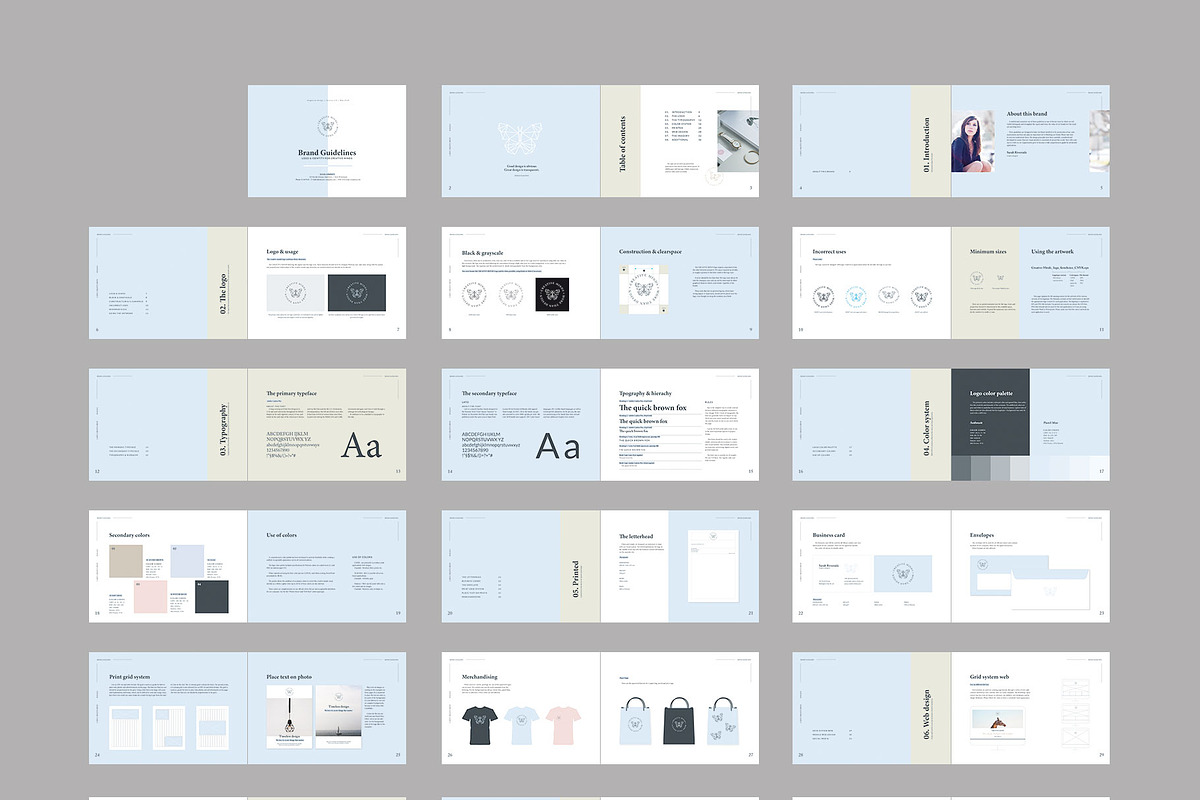Click the "04. Color system" vertical section title
This screenshot has height=800, width=1200.
point(927,429)
